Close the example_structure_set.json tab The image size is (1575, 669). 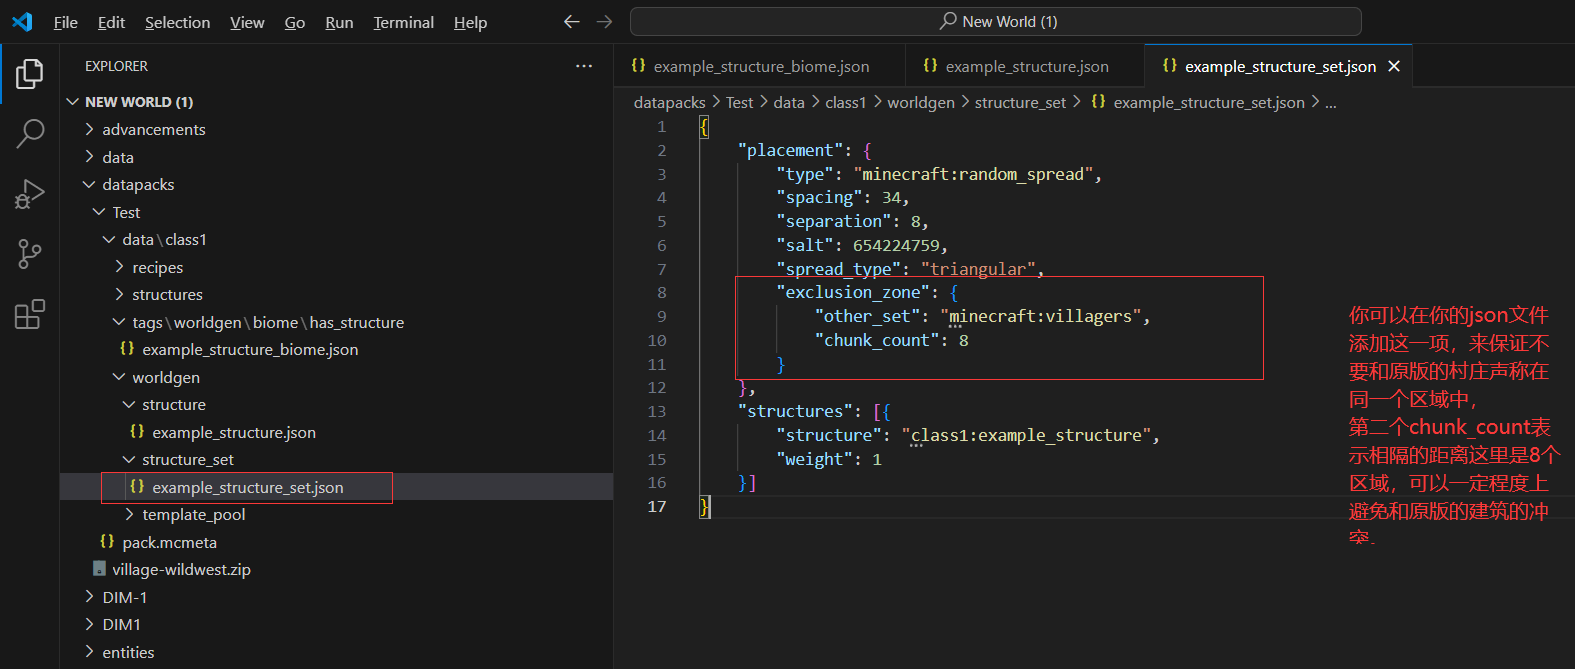[1394, 66]
